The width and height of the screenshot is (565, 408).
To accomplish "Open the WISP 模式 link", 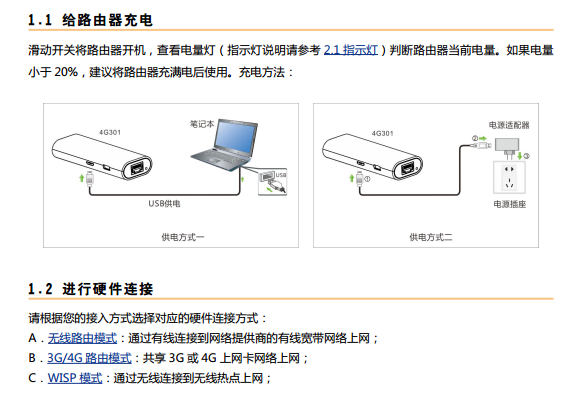I will click(x=75, y=378).
